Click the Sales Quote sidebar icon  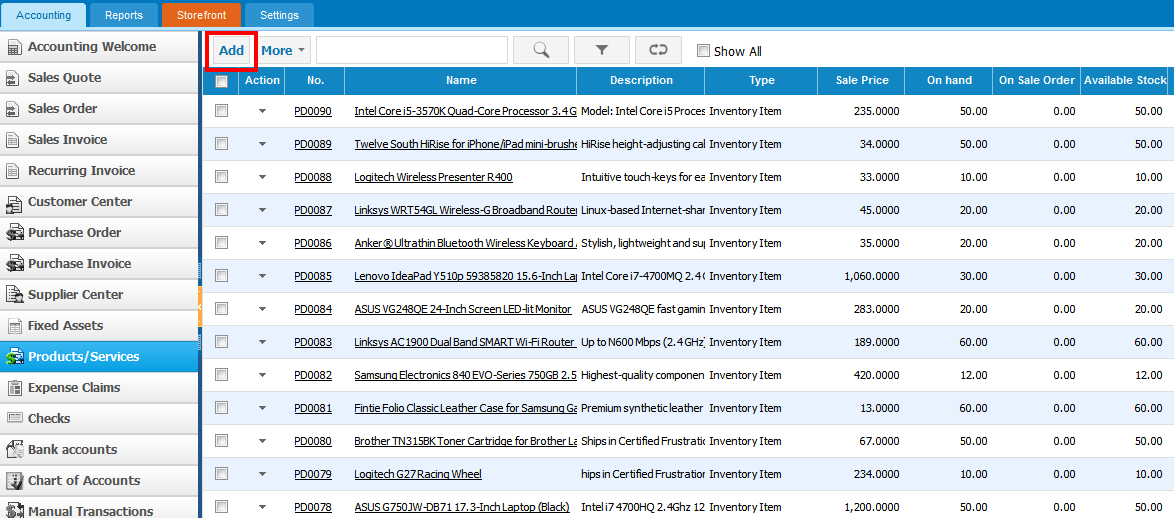14,79
